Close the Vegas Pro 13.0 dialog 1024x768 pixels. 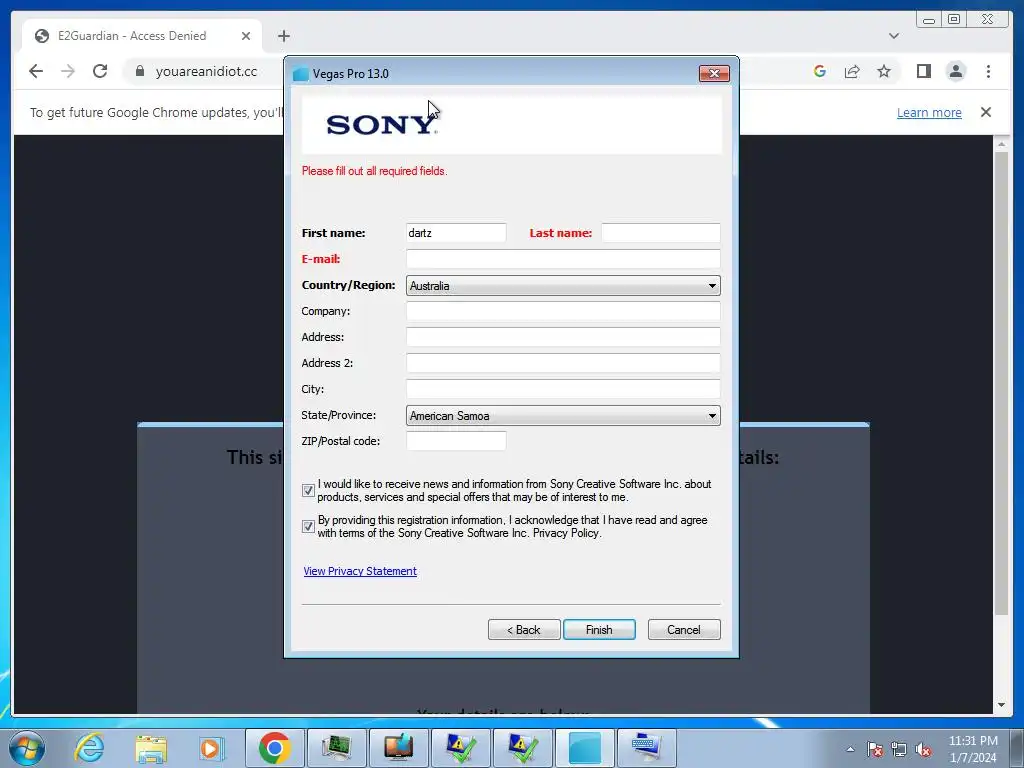714,73
